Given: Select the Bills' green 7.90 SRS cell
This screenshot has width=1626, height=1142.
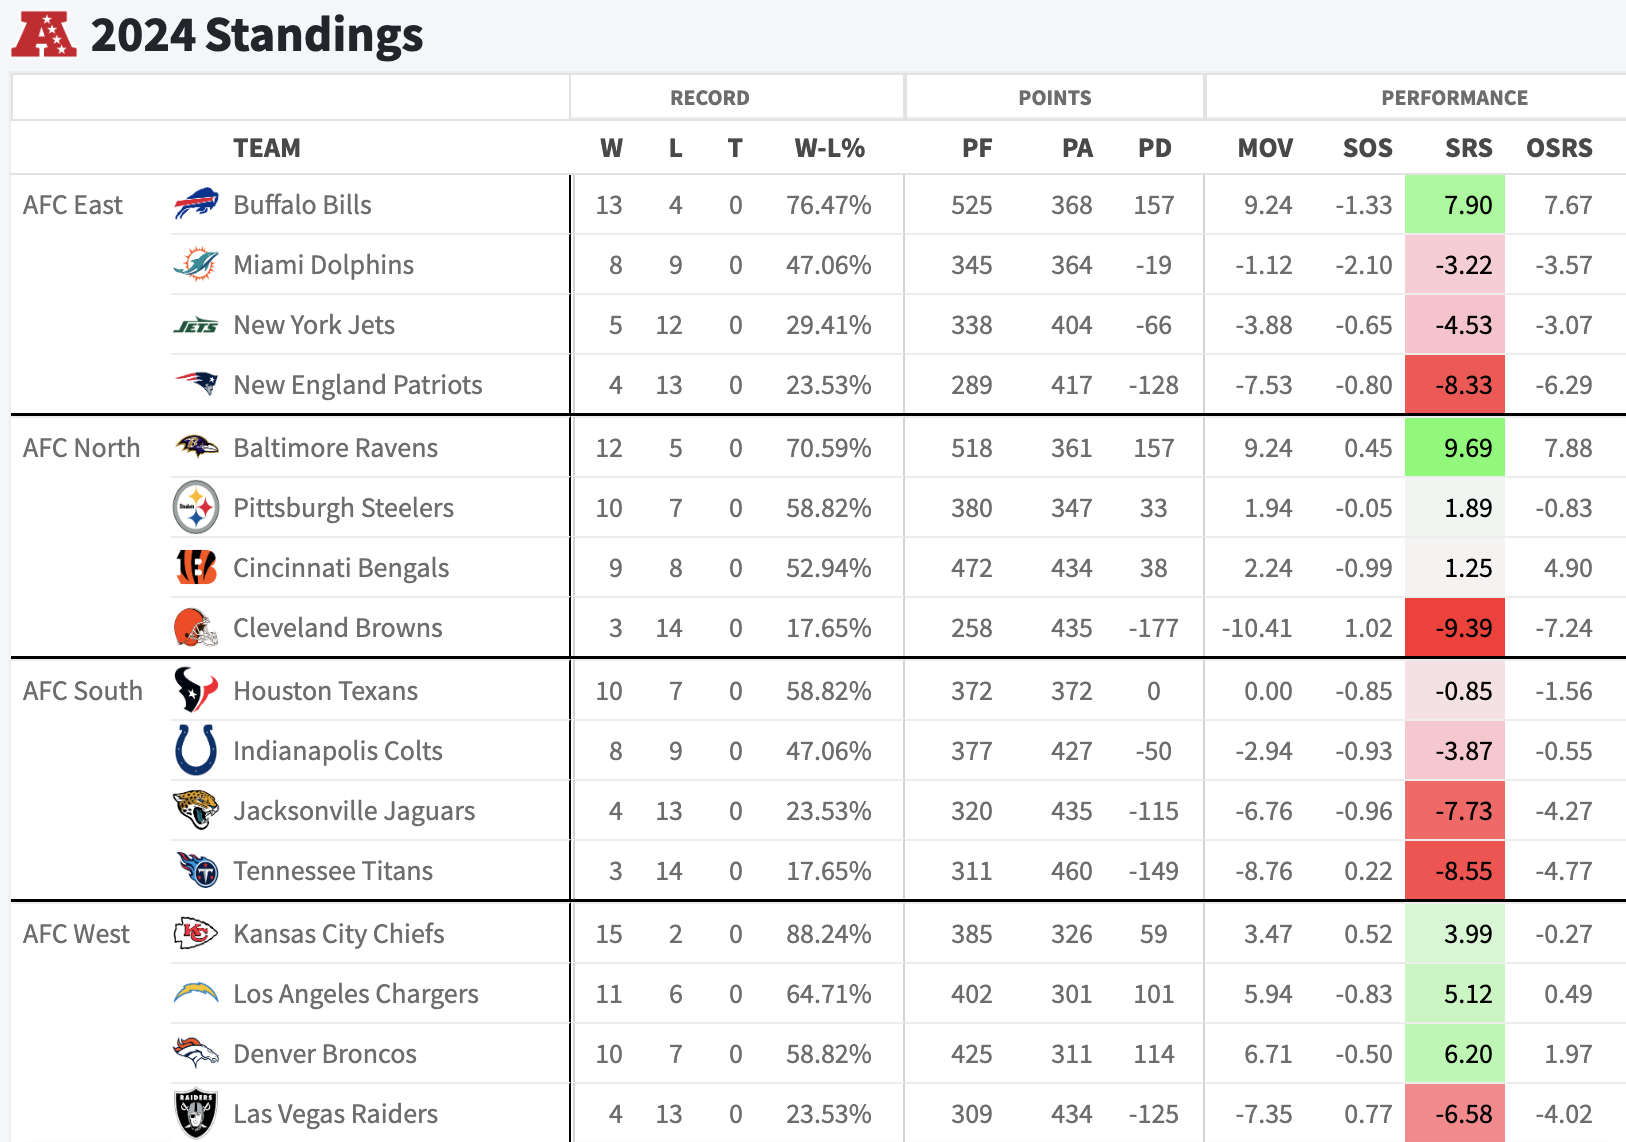Looking at the screenshot, I should (1455, 205).
